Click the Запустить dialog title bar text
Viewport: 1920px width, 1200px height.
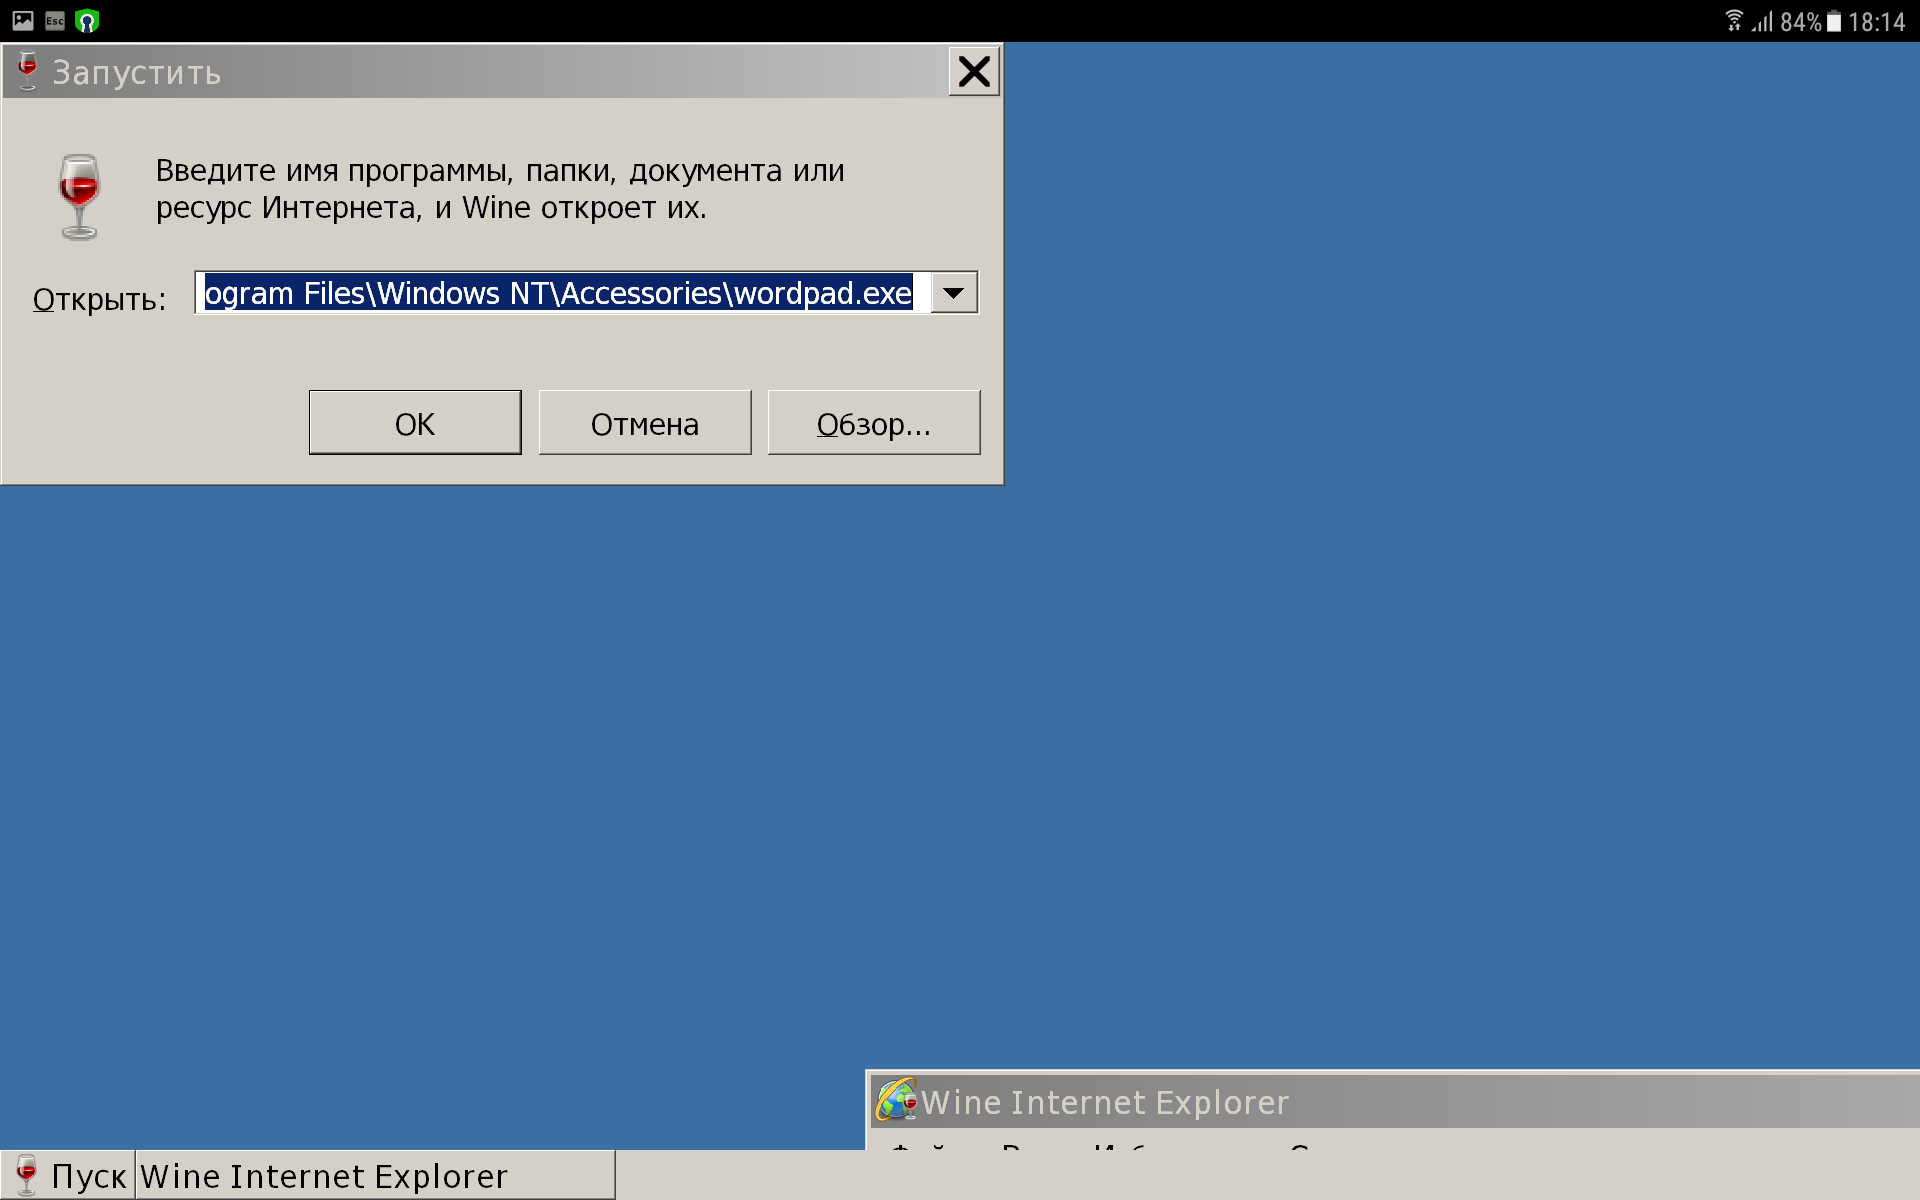137,73
